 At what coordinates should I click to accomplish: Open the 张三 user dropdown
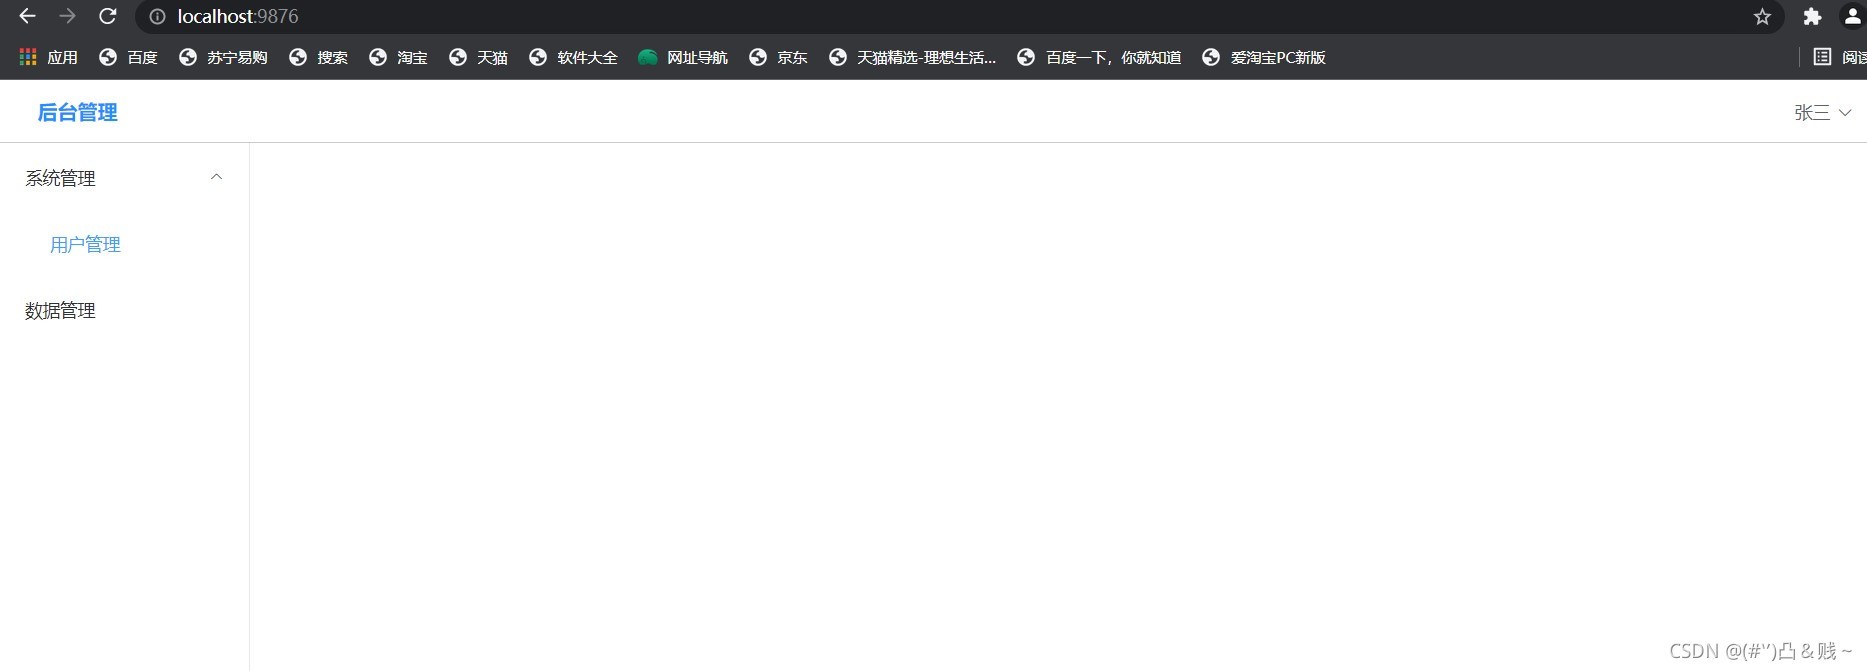(1822, 112)
